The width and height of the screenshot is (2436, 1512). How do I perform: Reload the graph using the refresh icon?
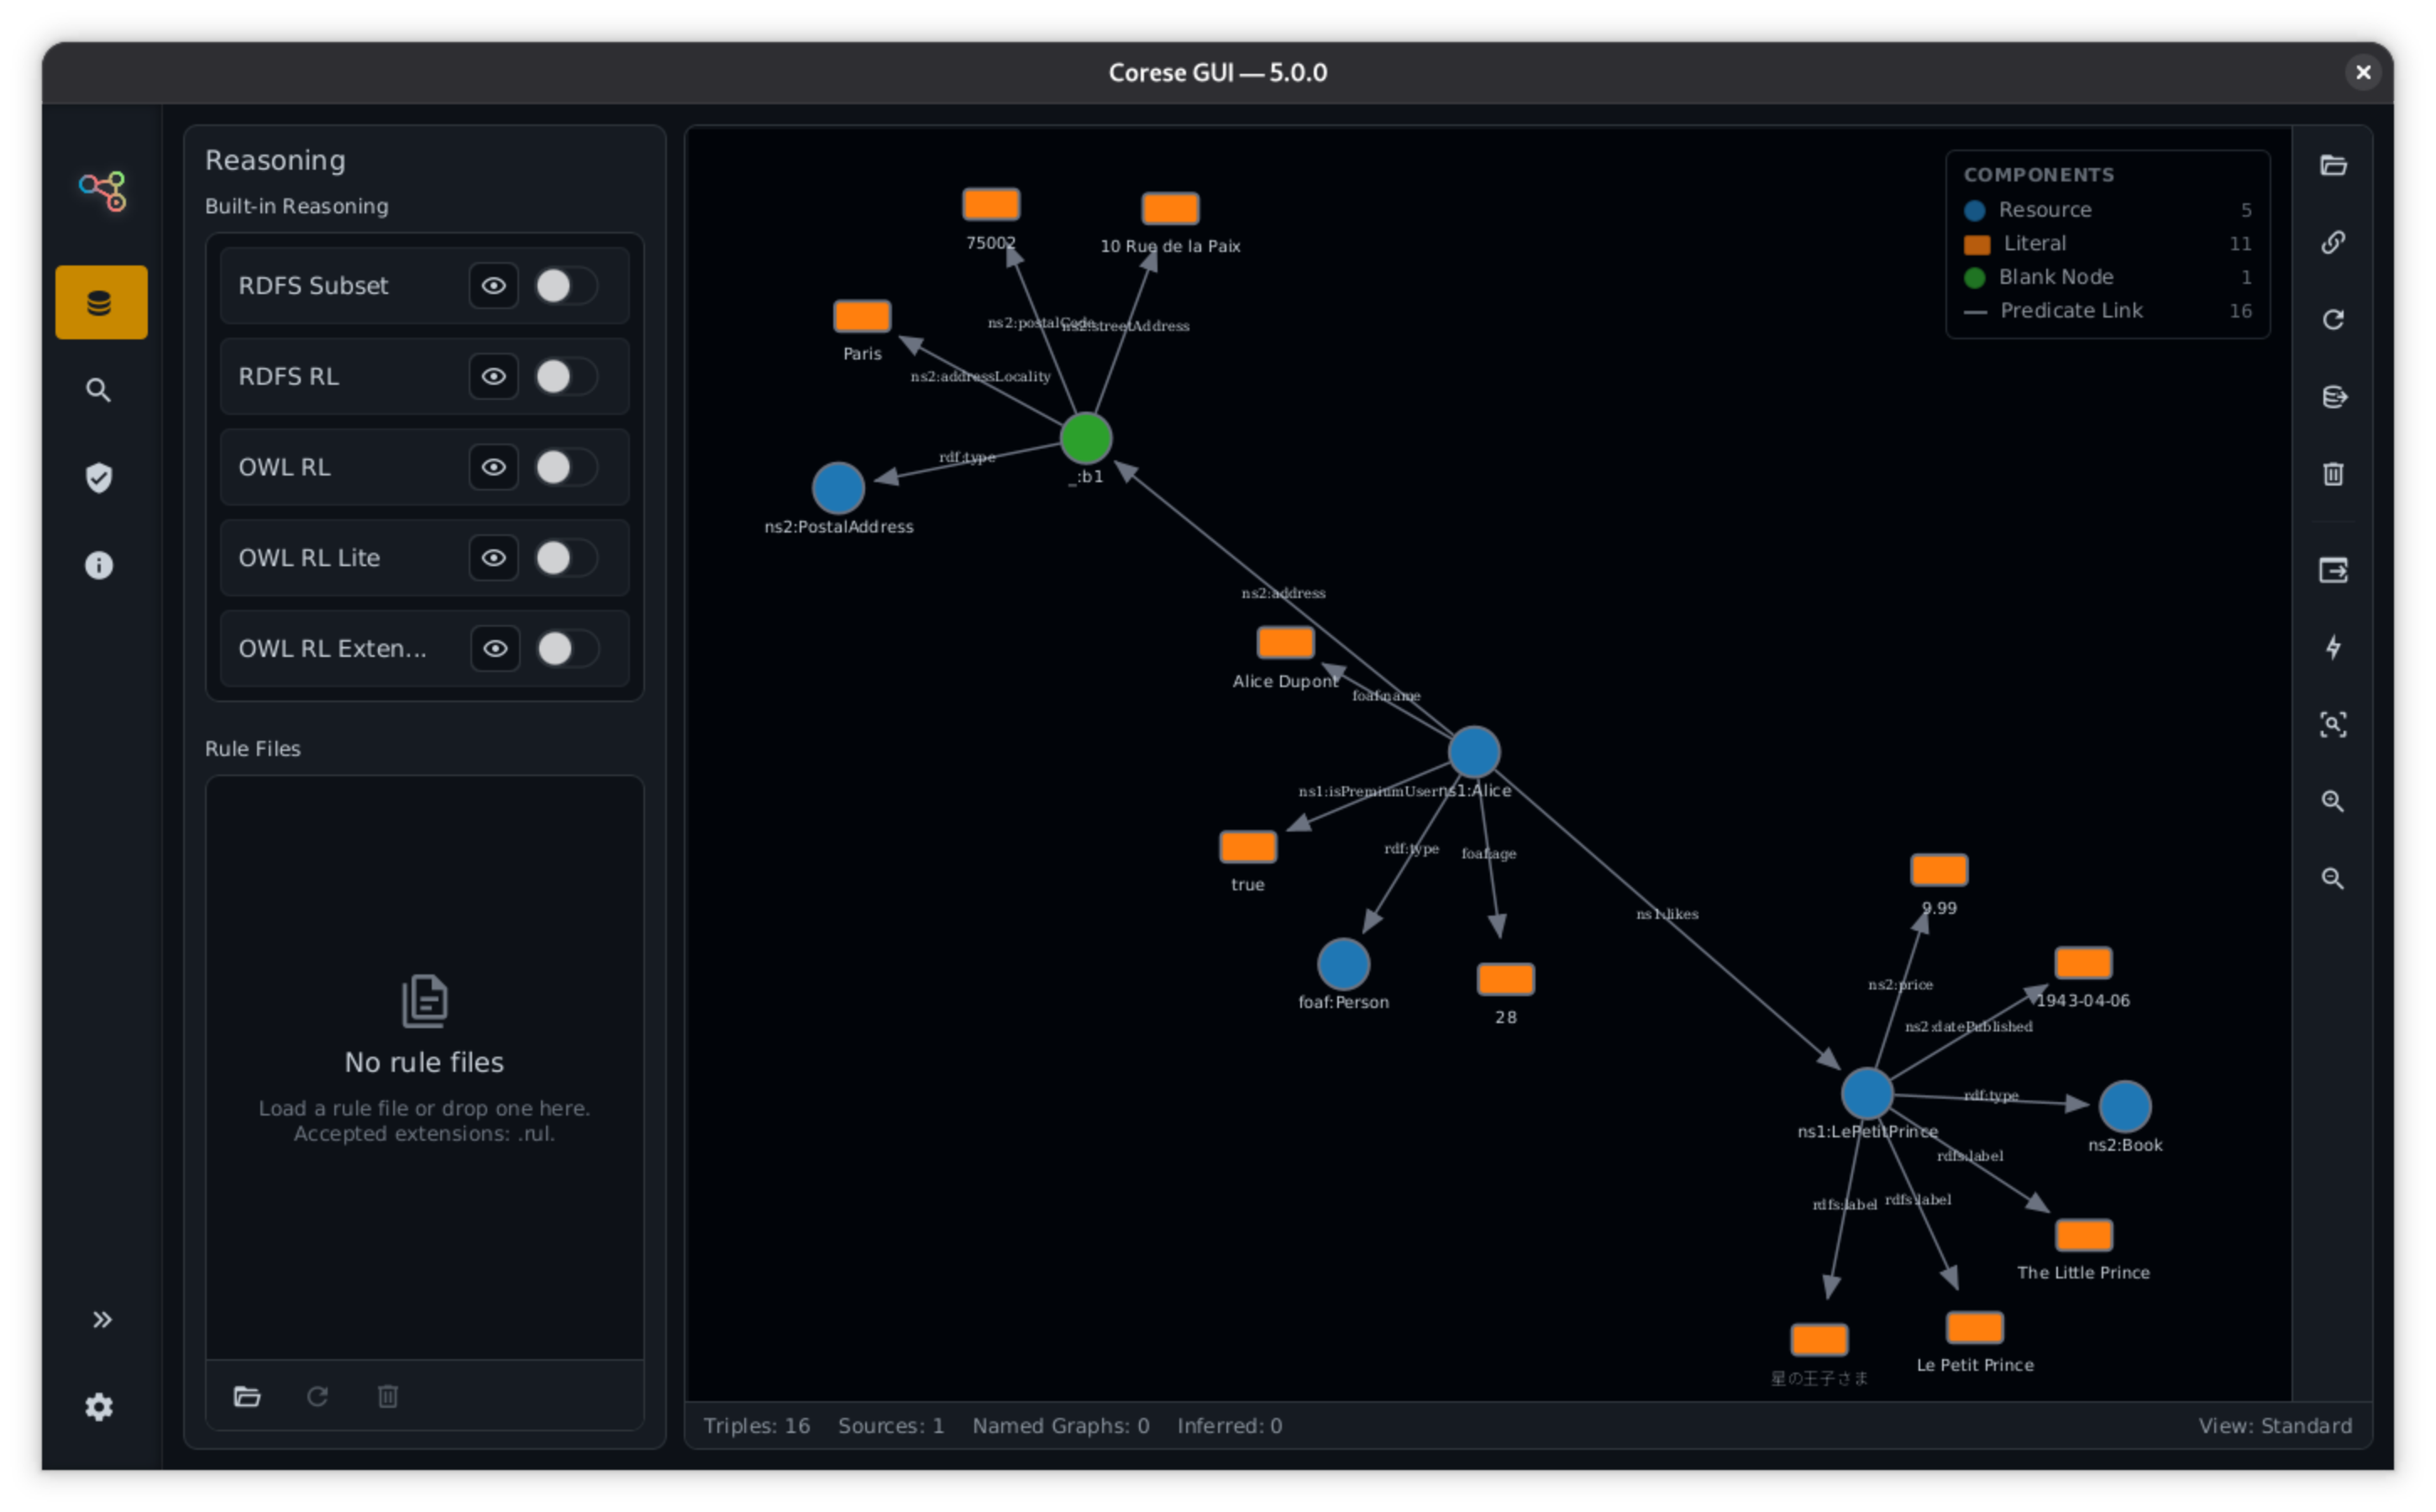point(2334,319)
